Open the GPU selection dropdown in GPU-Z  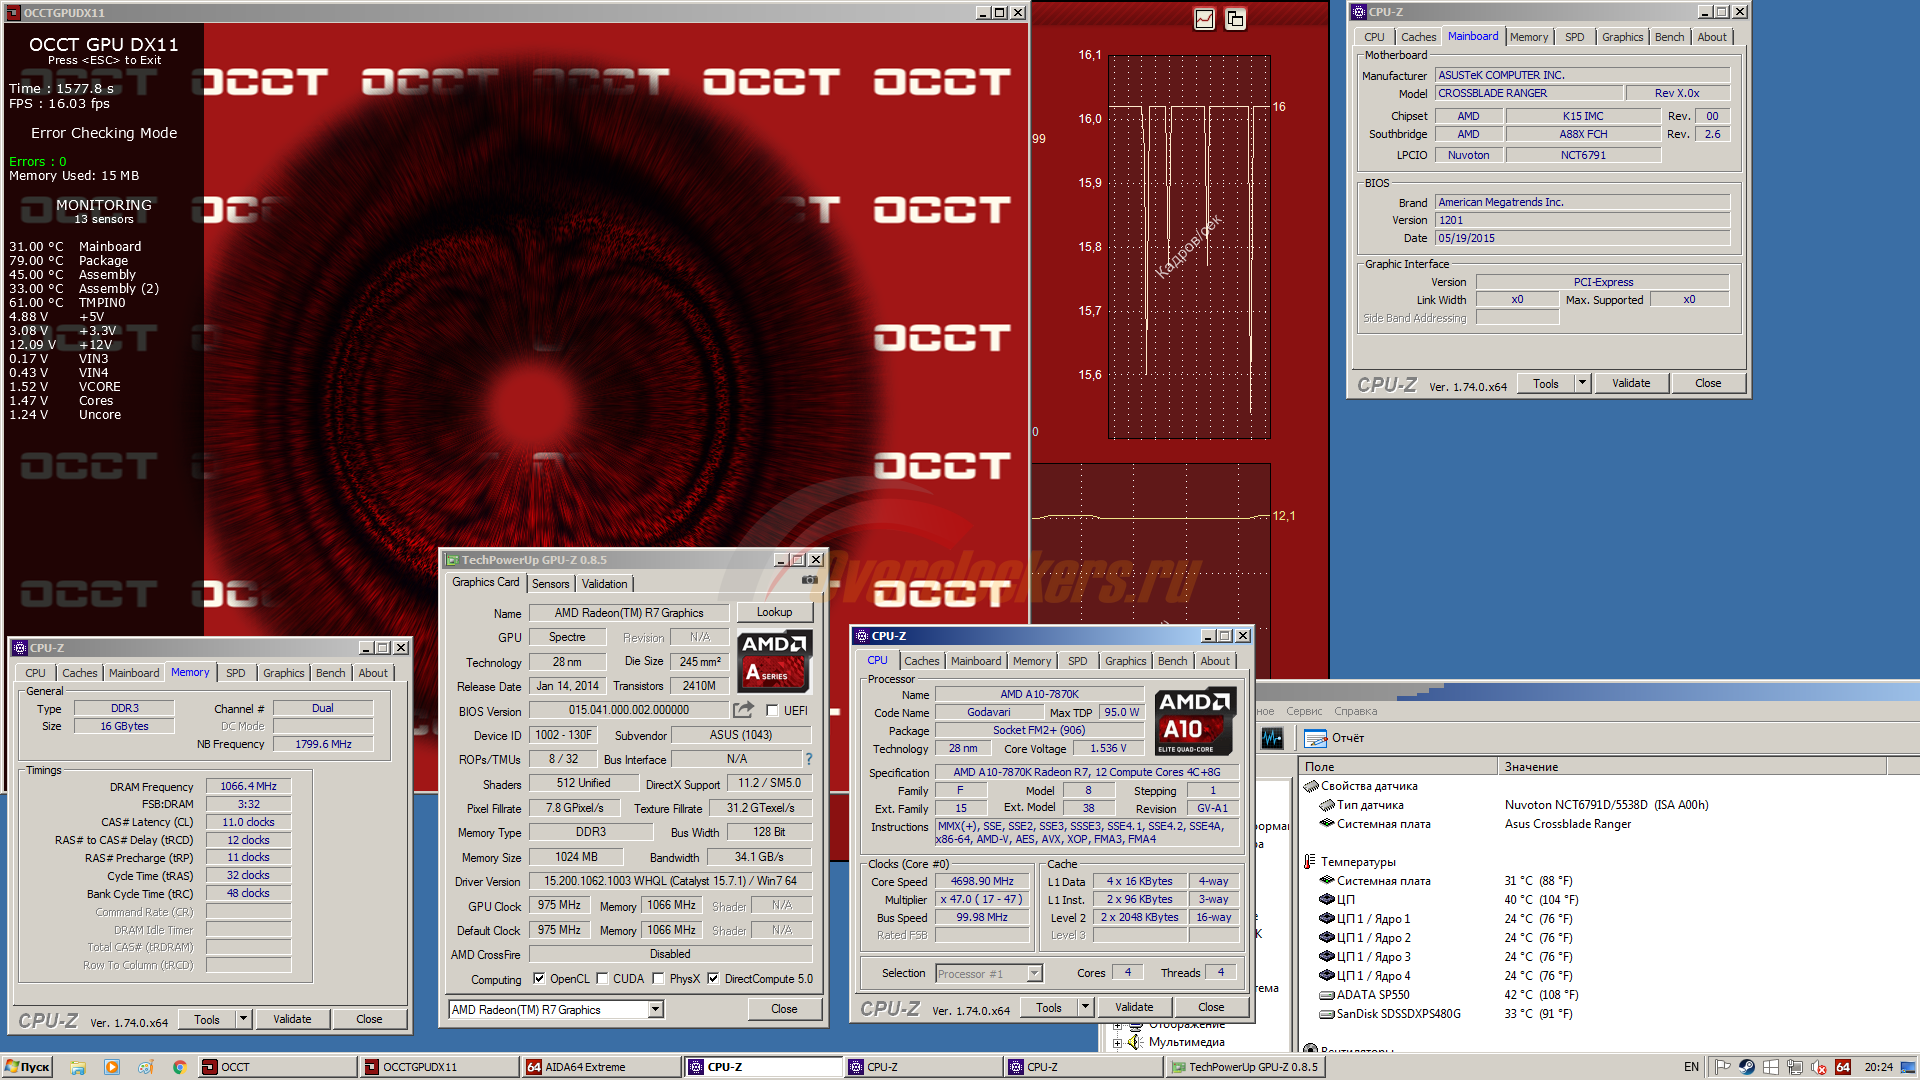coord(656,1010)
